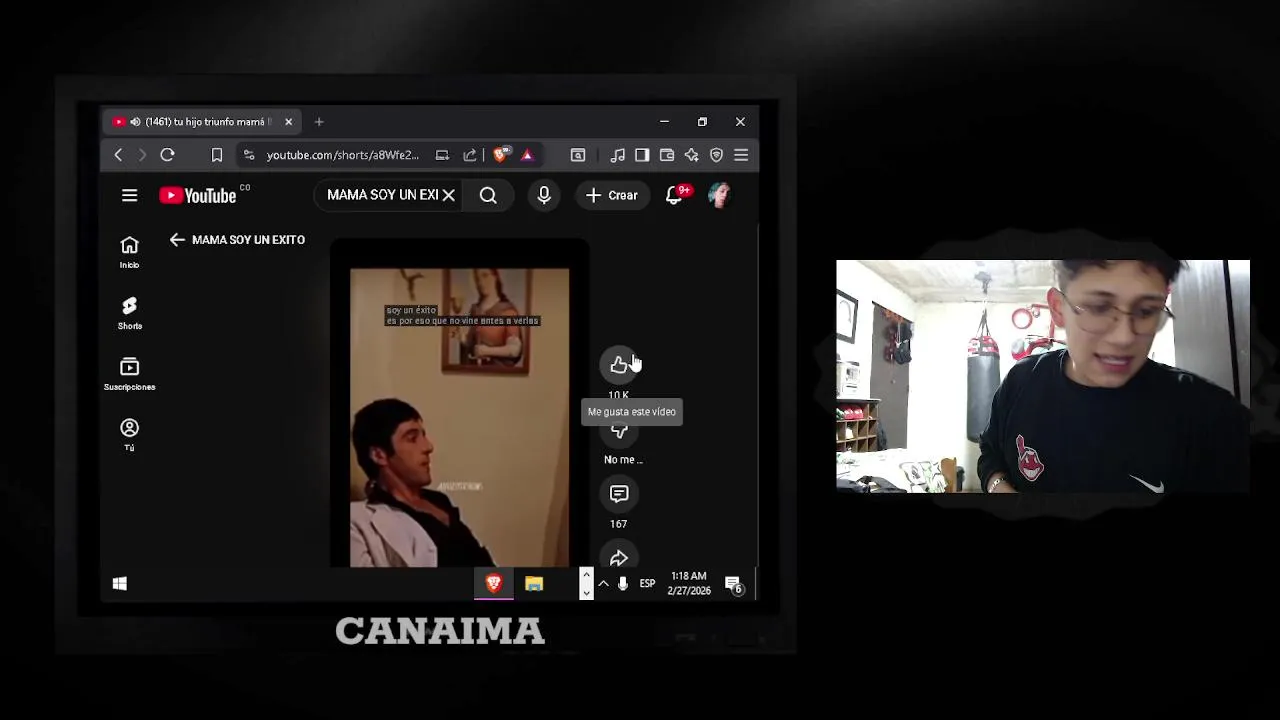1280x720 pixels.
Task: Open the Brave Wallet icon
Action: point(667,155)
